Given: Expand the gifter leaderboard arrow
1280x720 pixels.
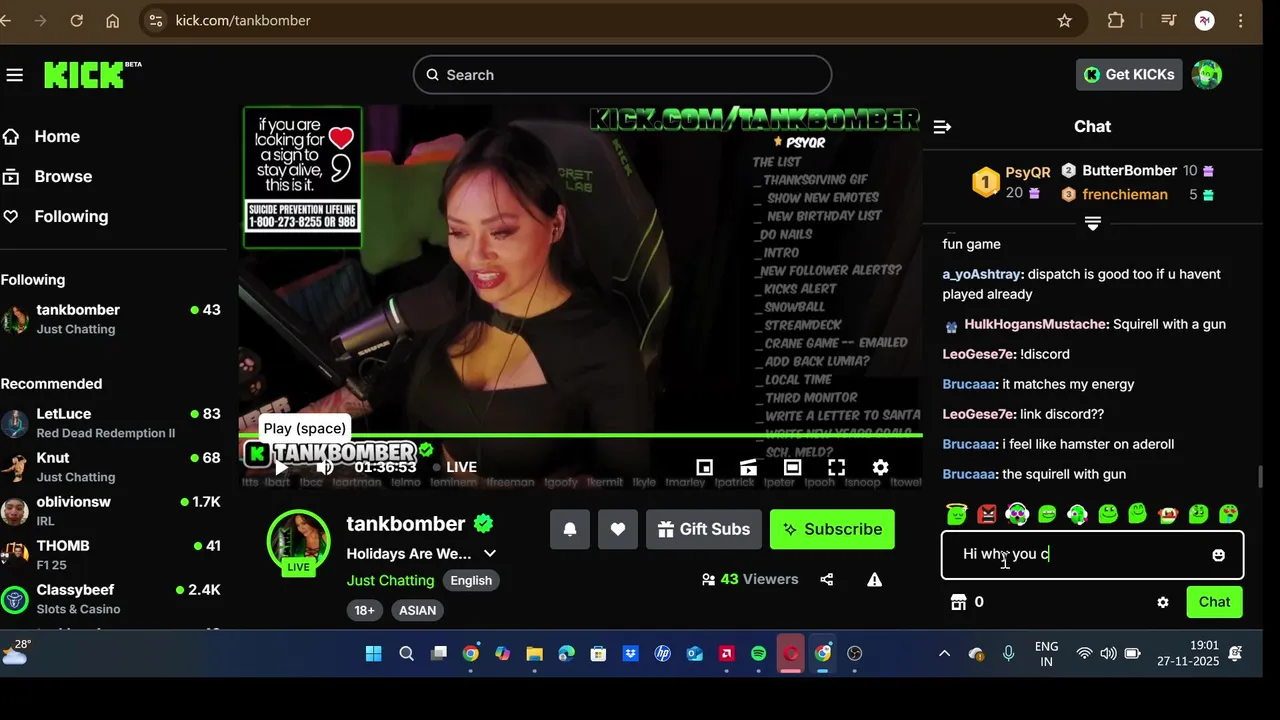Looking at the screenshot, I should pyautogui.click(x=1093, y=223).
